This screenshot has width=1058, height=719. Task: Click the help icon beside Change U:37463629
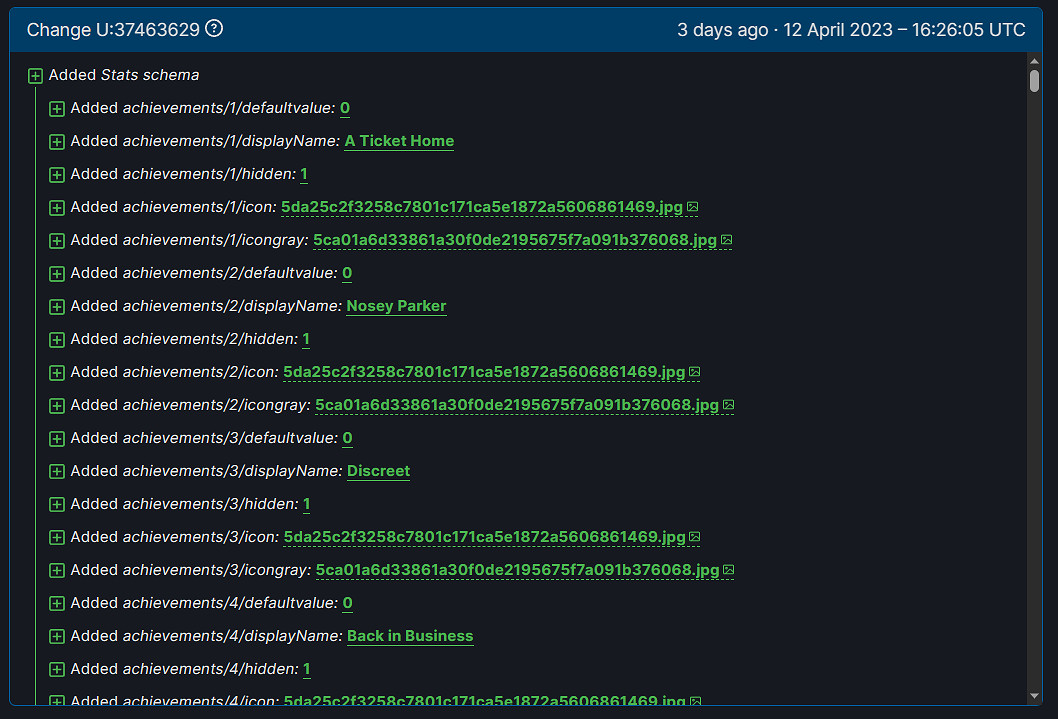click(x=214, y=29)
